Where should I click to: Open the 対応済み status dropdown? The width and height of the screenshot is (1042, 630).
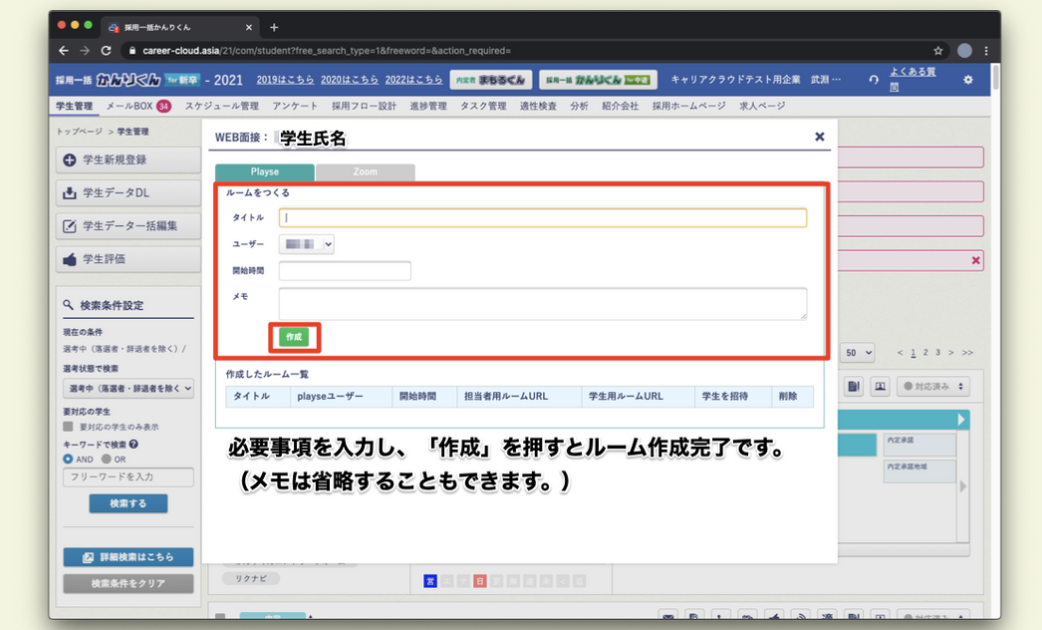[933, 386]
